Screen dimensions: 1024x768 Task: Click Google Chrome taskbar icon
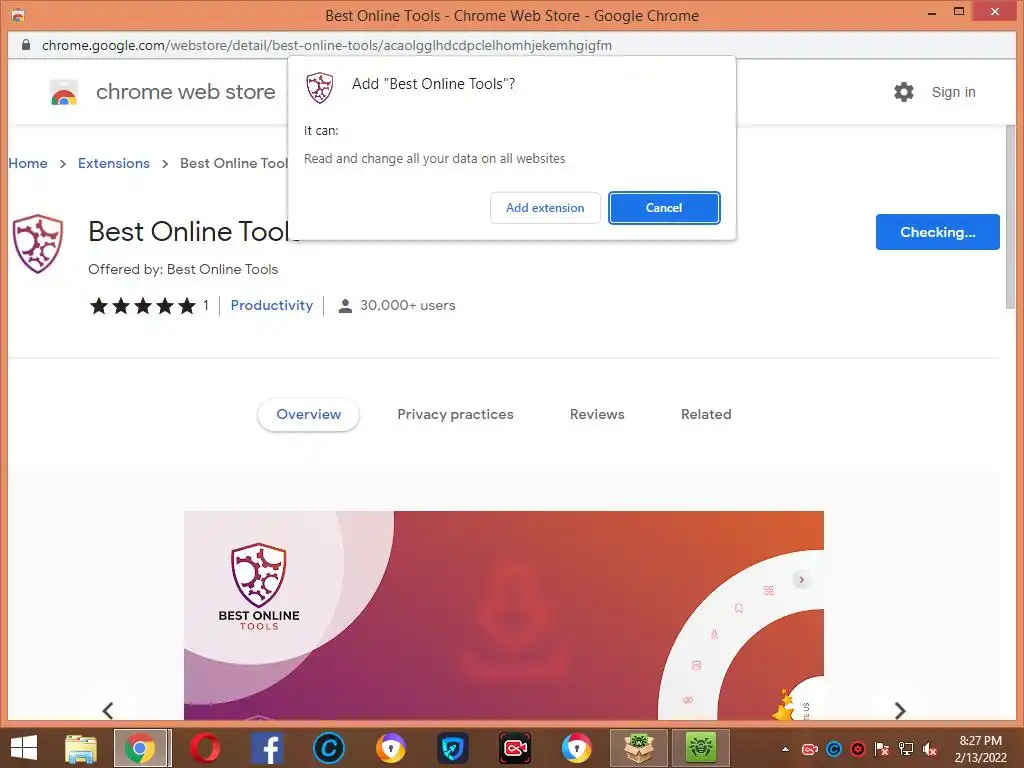pos(142,748)
